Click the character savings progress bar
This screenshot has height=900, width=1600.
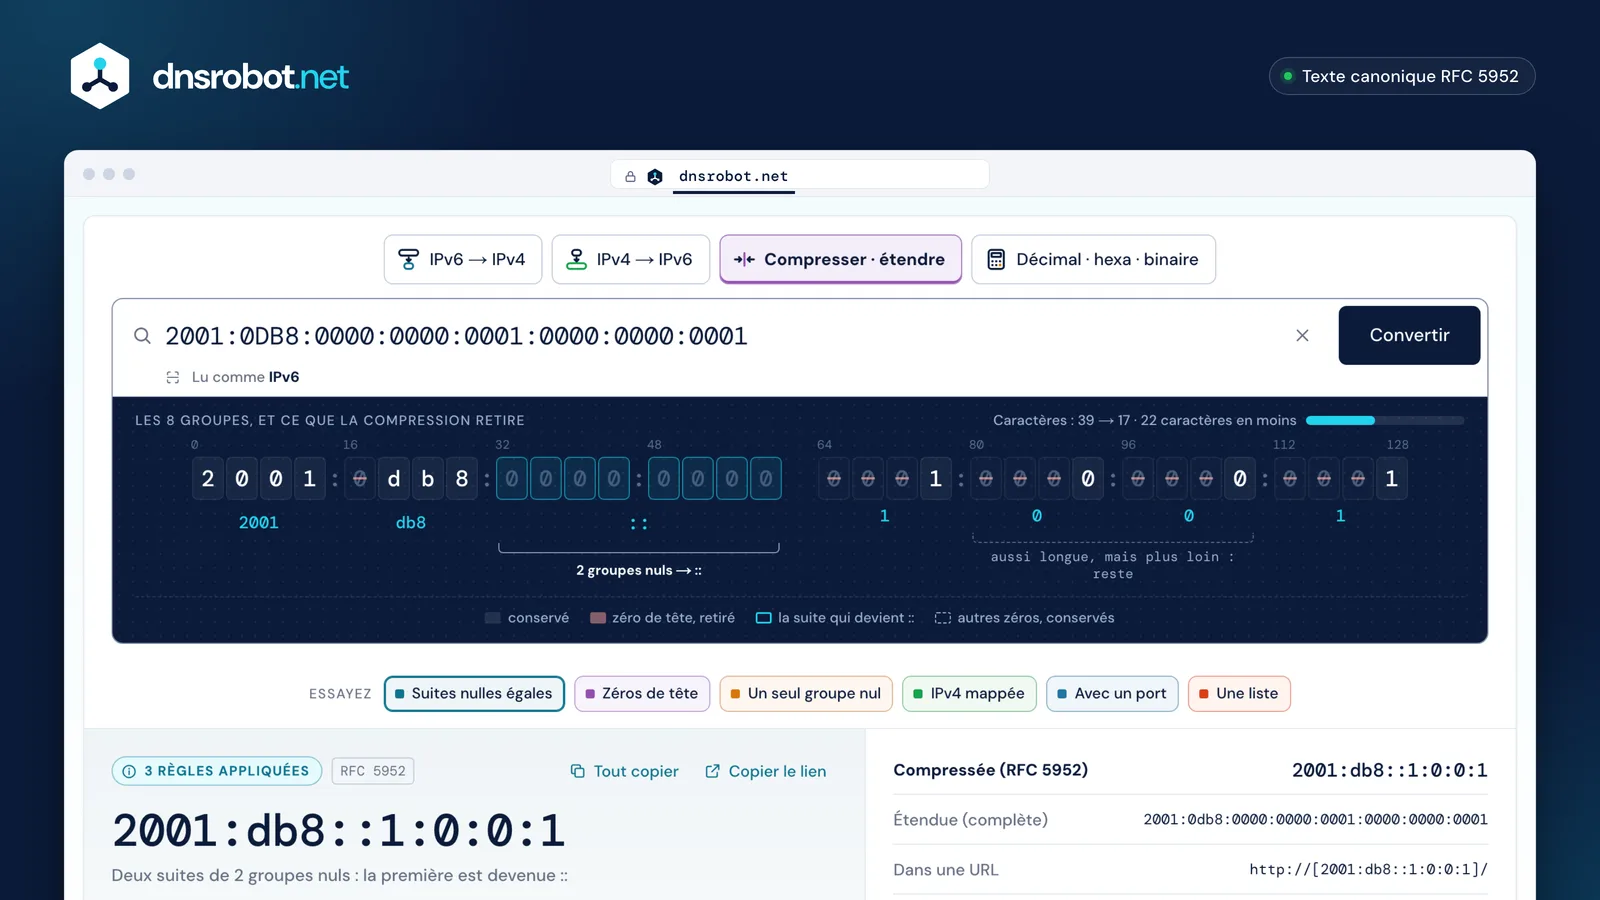tap(1385, 421)
